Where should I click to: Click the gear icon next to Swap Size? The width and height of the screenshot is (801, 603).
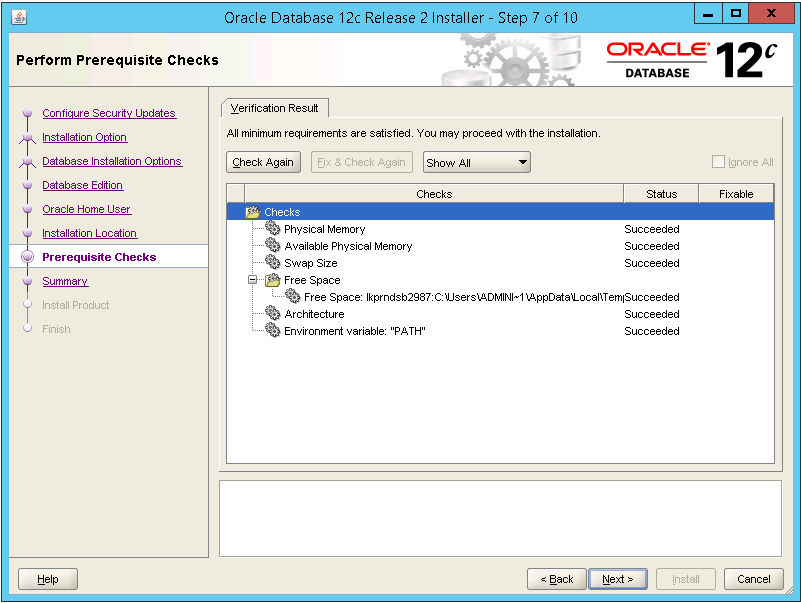pos(272,263)
